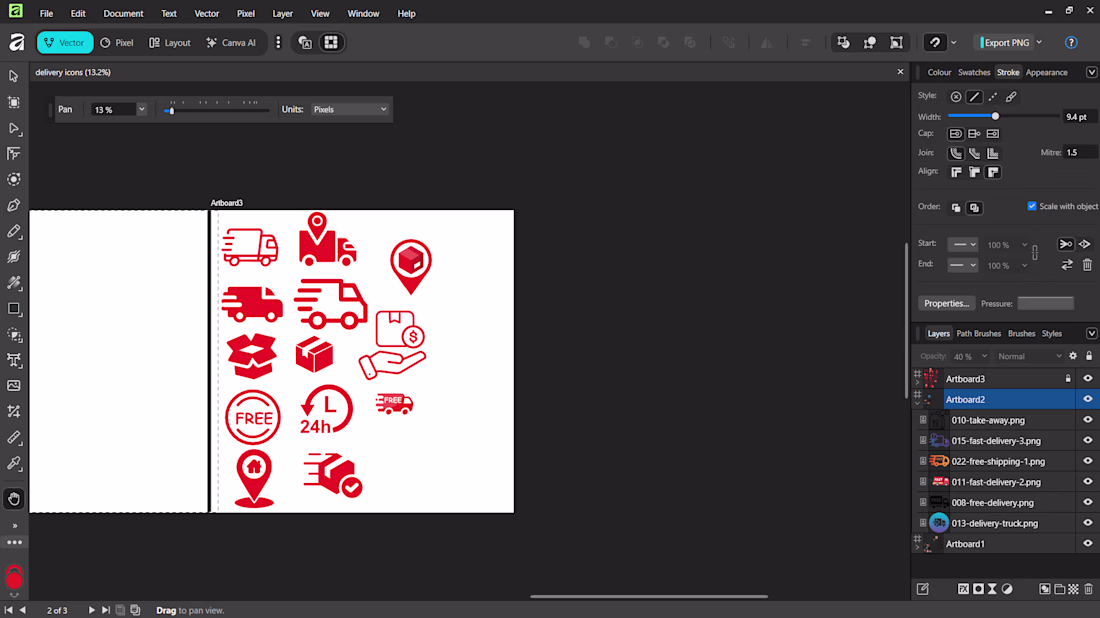
Task: Delete layer using Layers panel trash icon
Action: coord(1088,589)
